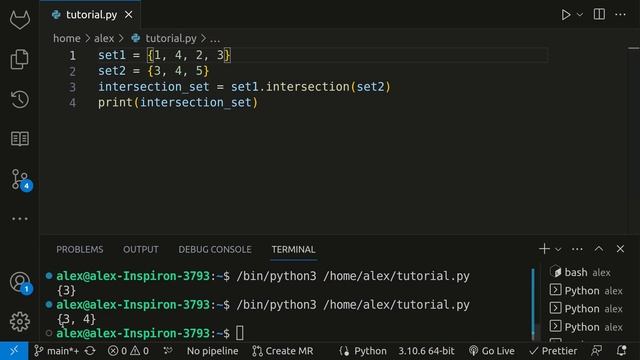
Task: Click the print(intersection_set) line
Action: (x=178, y=102)
